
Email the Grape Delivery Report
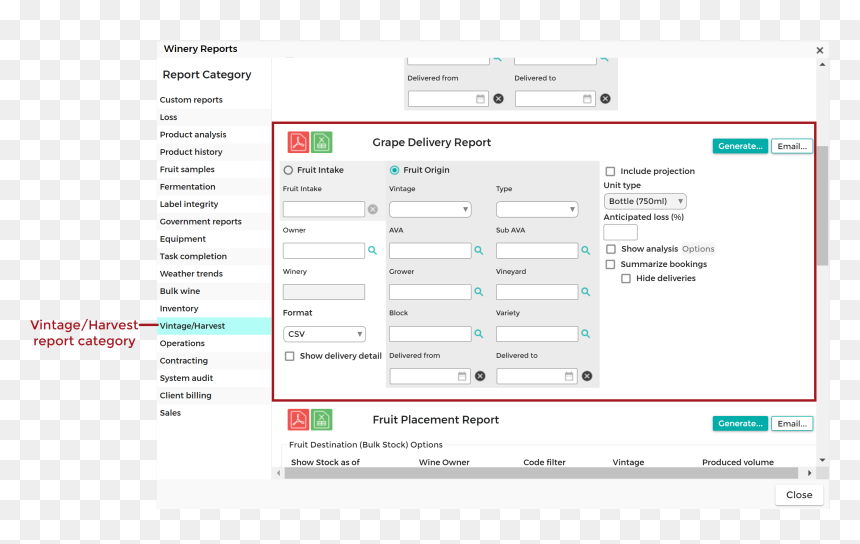coord(792,146)
